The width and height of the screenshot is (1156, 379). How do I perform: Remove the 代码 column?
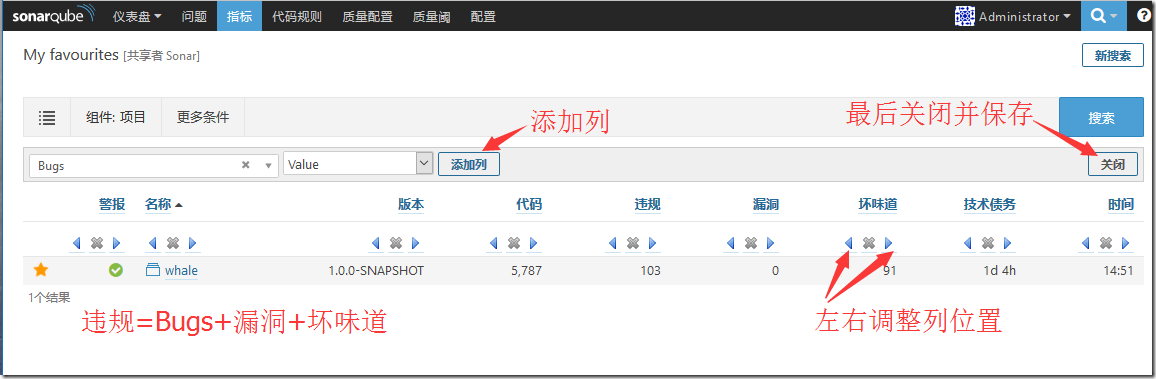tap(514, 243)
